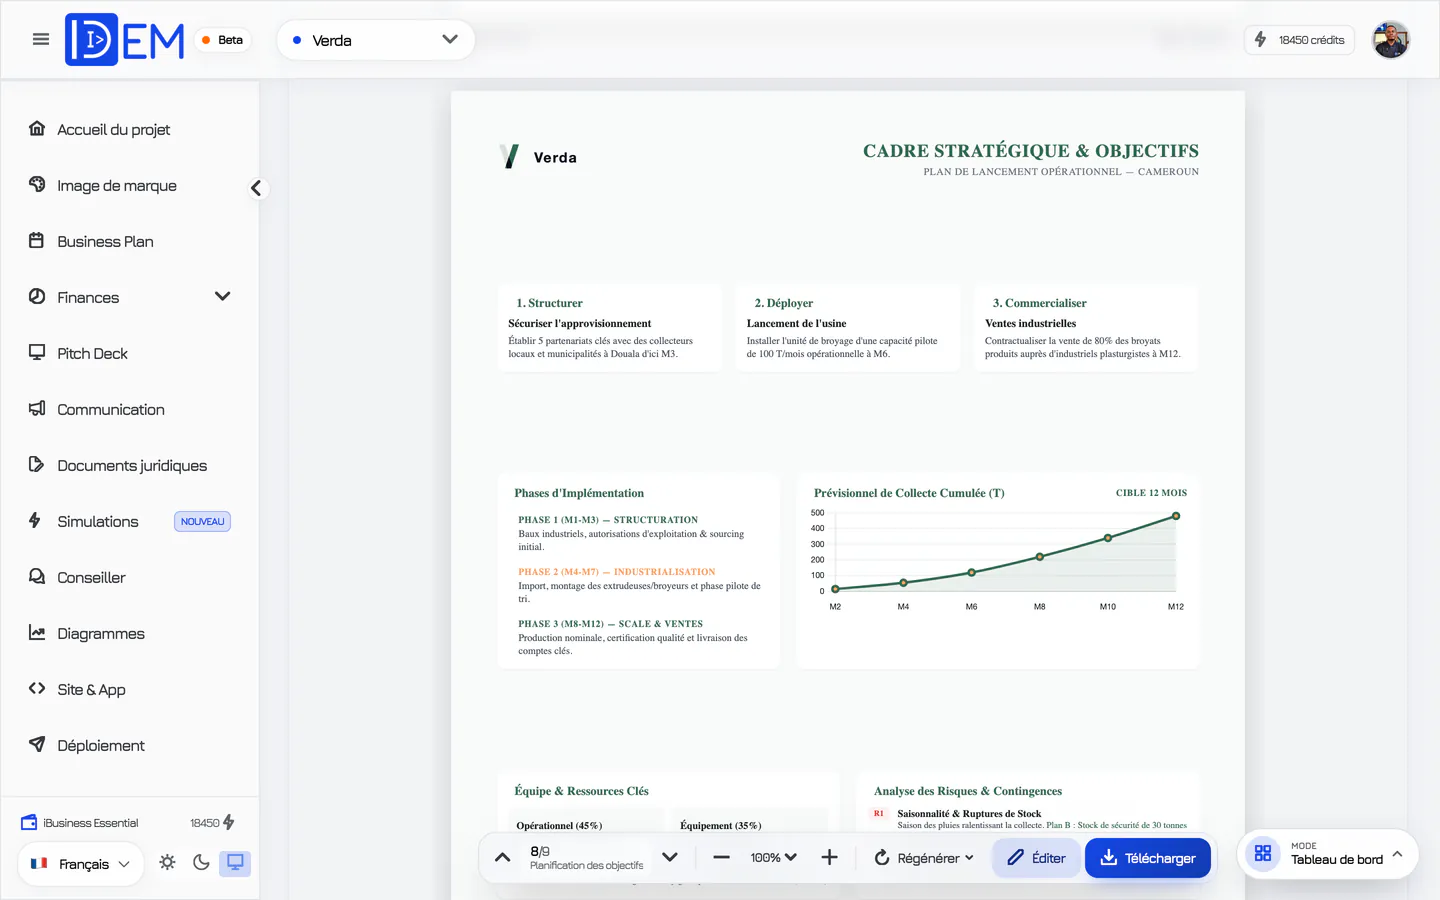
Task: Click the Site & App code icon
Action: tap(37, 689)
